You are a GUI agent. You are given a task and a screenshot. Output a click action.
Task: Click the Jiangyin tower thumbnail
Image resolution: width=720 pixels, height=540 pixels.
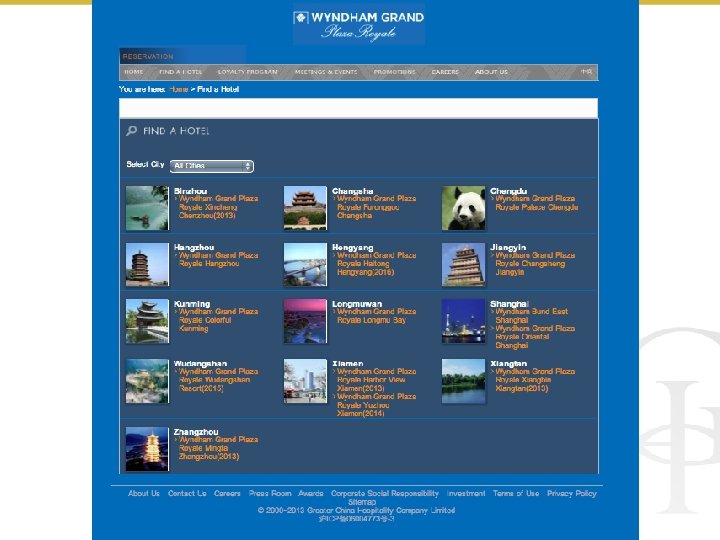(x=463, y=264)
